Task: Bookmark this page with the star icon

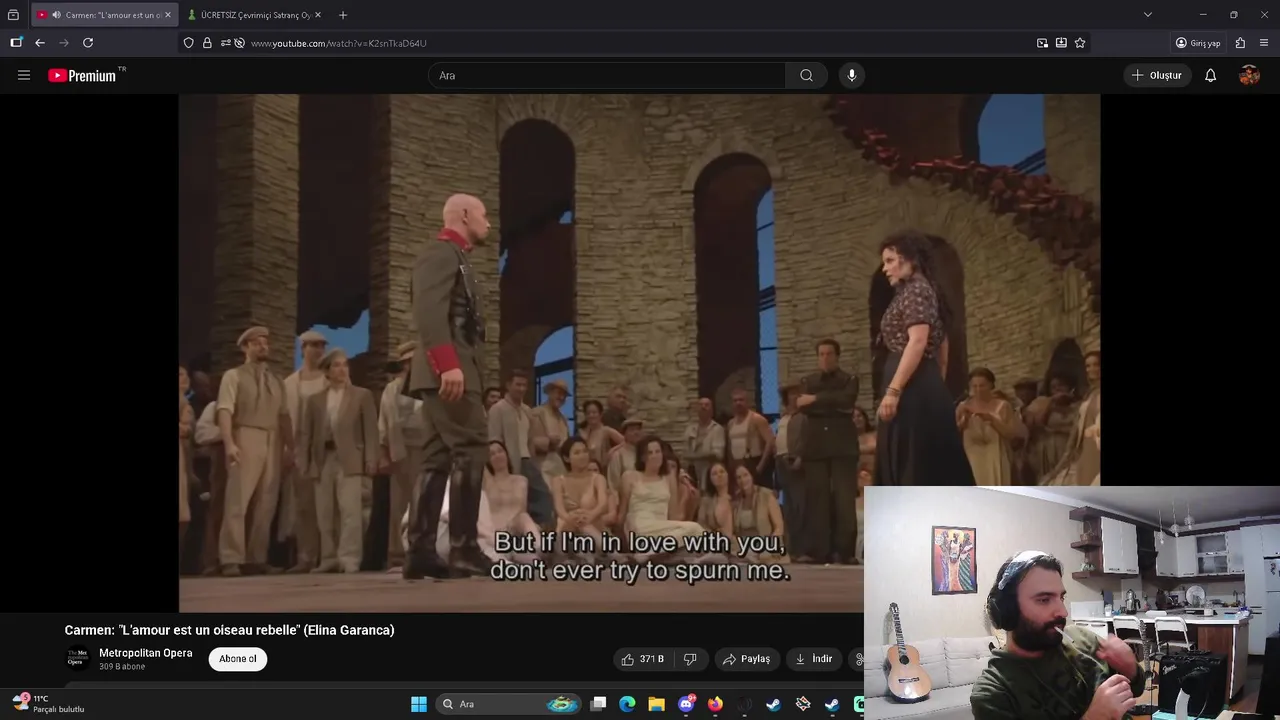Action: click(1080, 43)
